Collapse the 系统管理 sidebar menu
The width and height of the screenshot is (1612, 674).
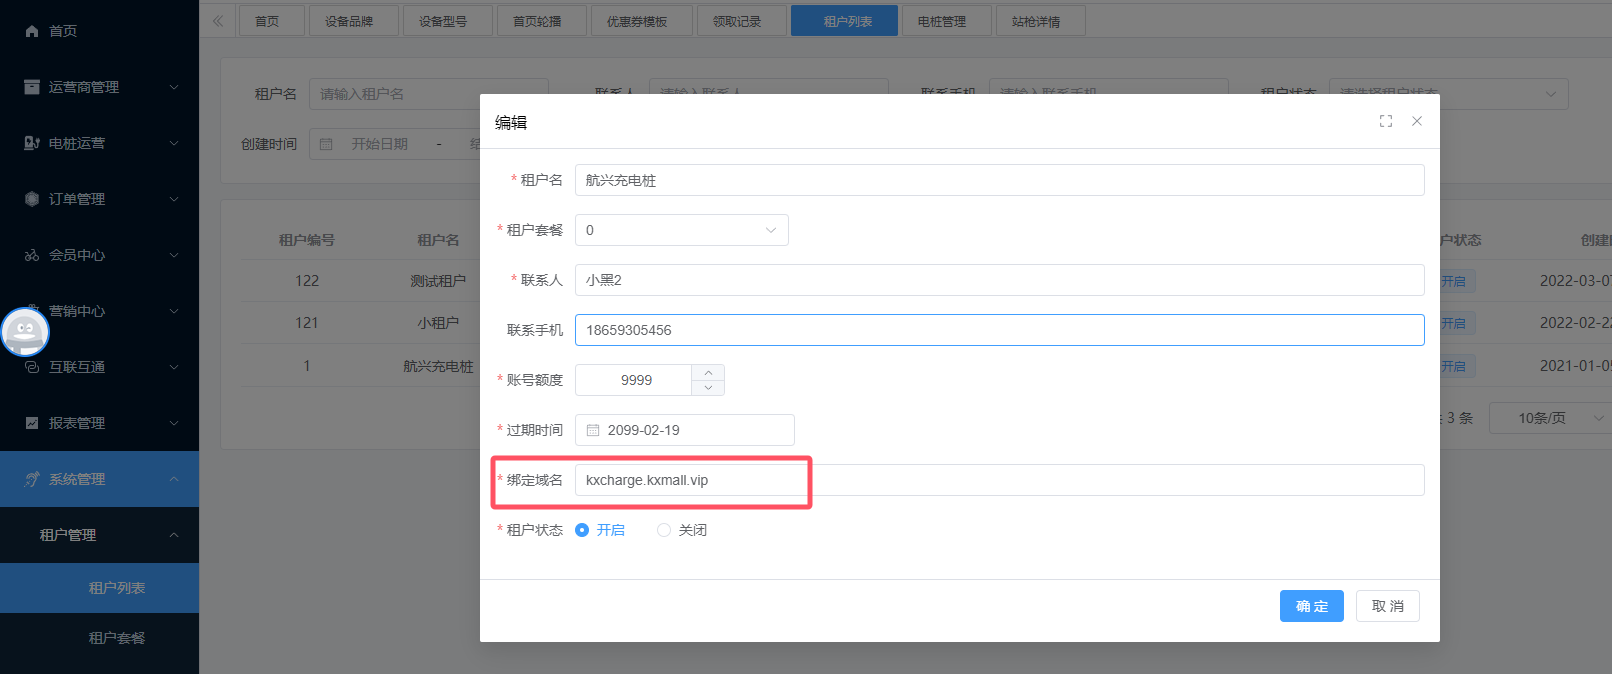tap(100, 479)
